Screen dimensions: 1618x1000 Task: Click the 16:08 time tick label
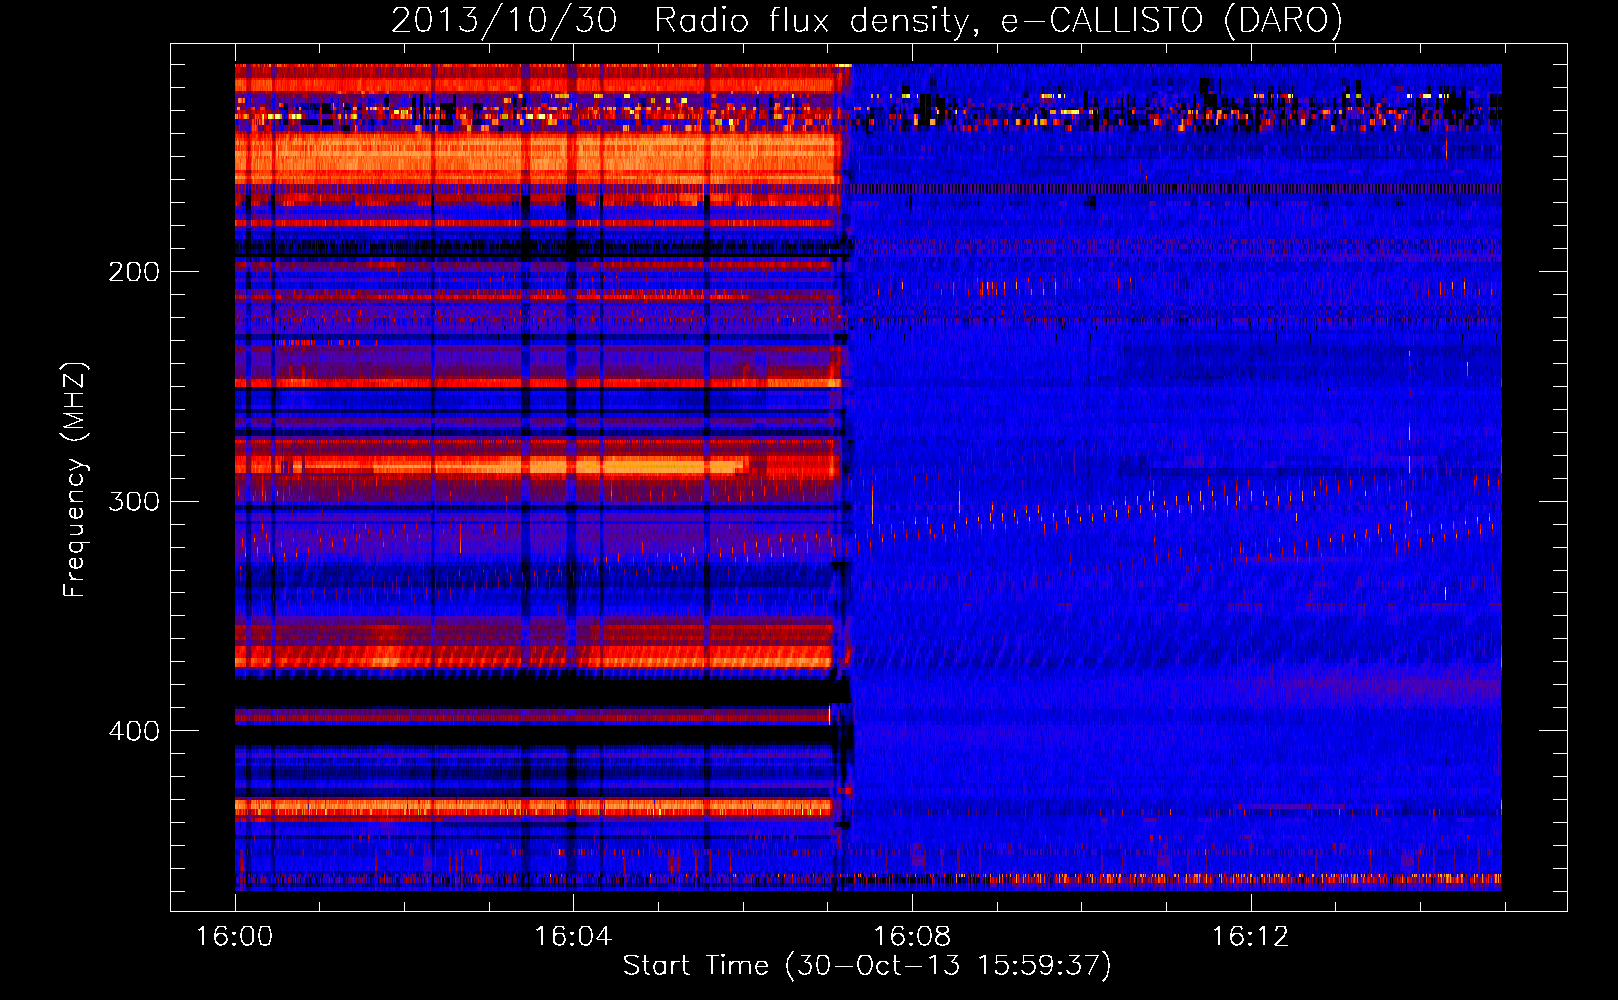(912, 937)
